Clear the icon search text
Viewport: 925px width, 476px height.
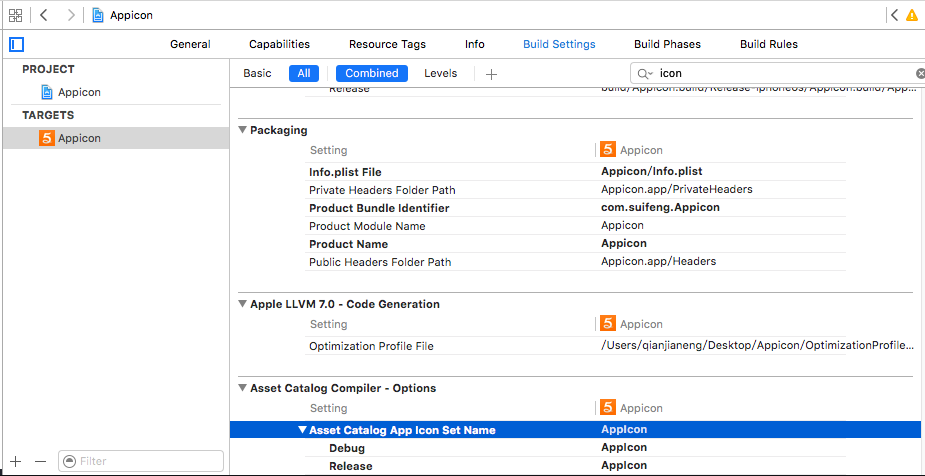(920, 74)
